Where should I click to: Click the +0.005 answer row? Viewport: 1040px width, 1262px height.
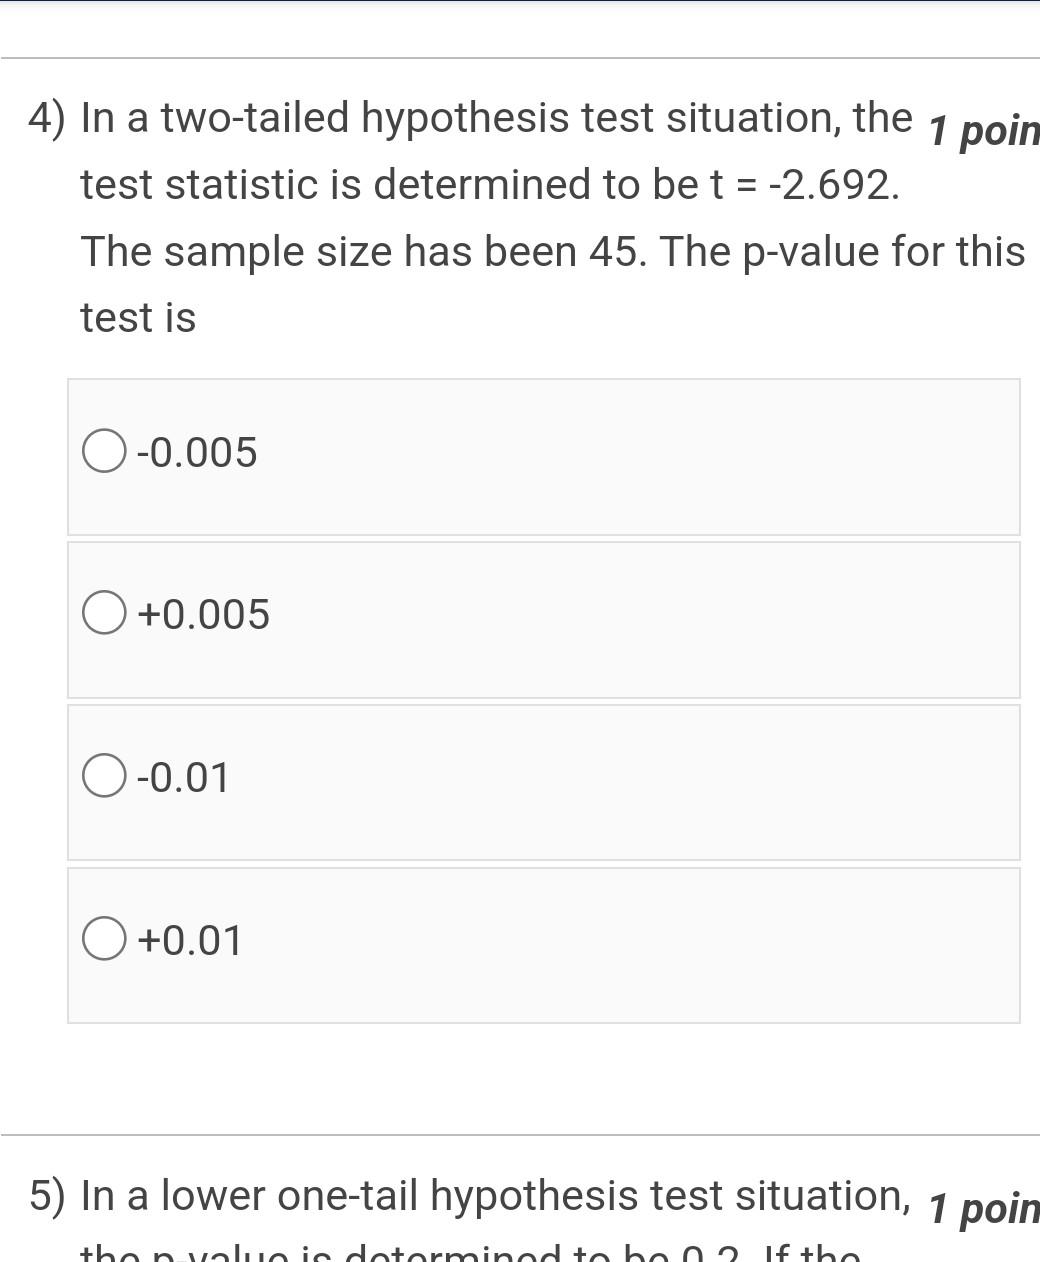543,617
